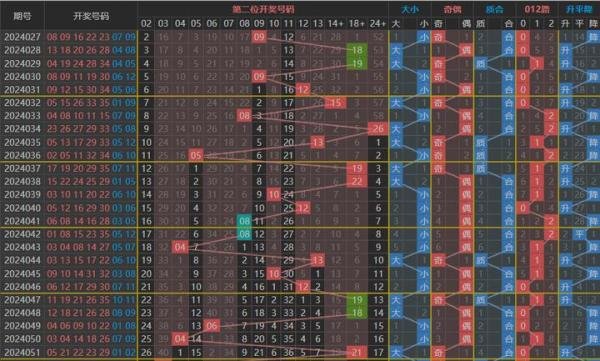This screenshot has height=361, width=600.
Task: Click teal 08 cell in row 2024042
Action: point(244,234)
